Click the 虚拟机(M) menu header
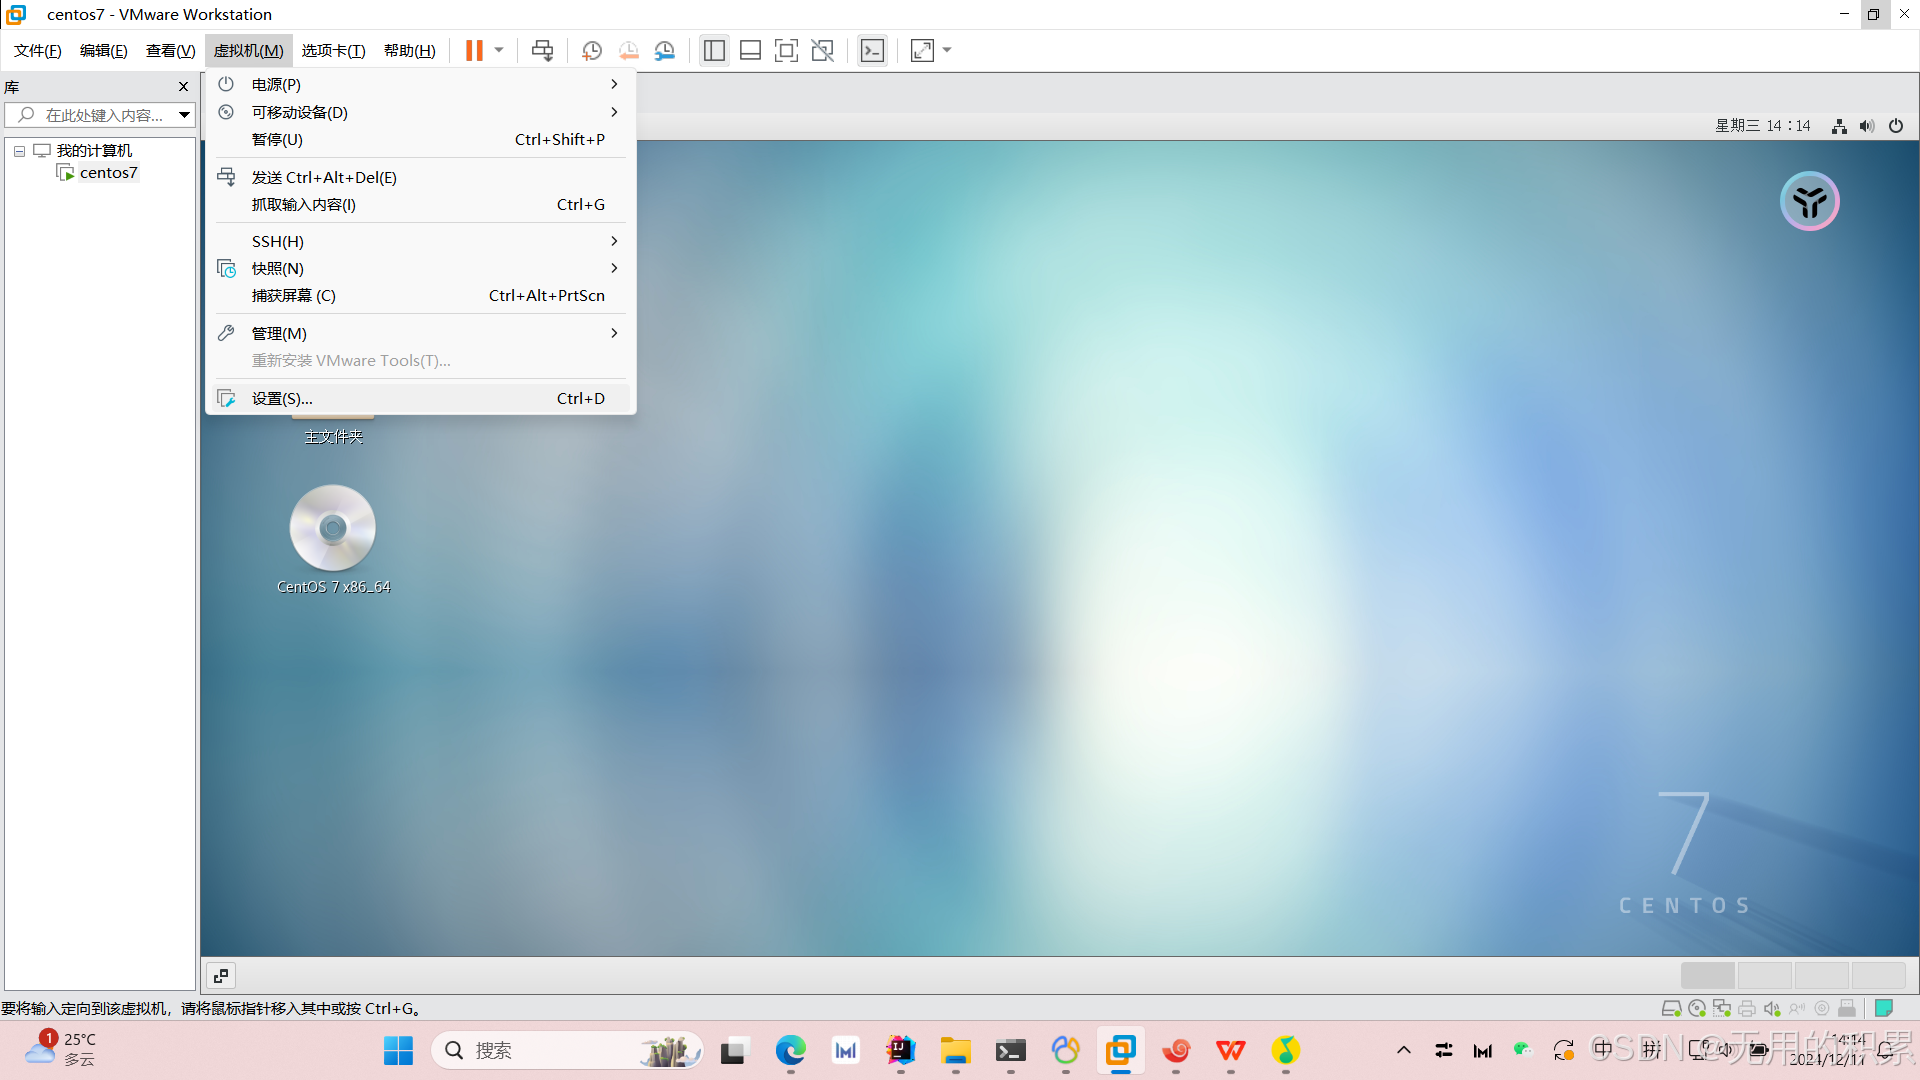The image size is (1920, 1080). pos(249,51)
